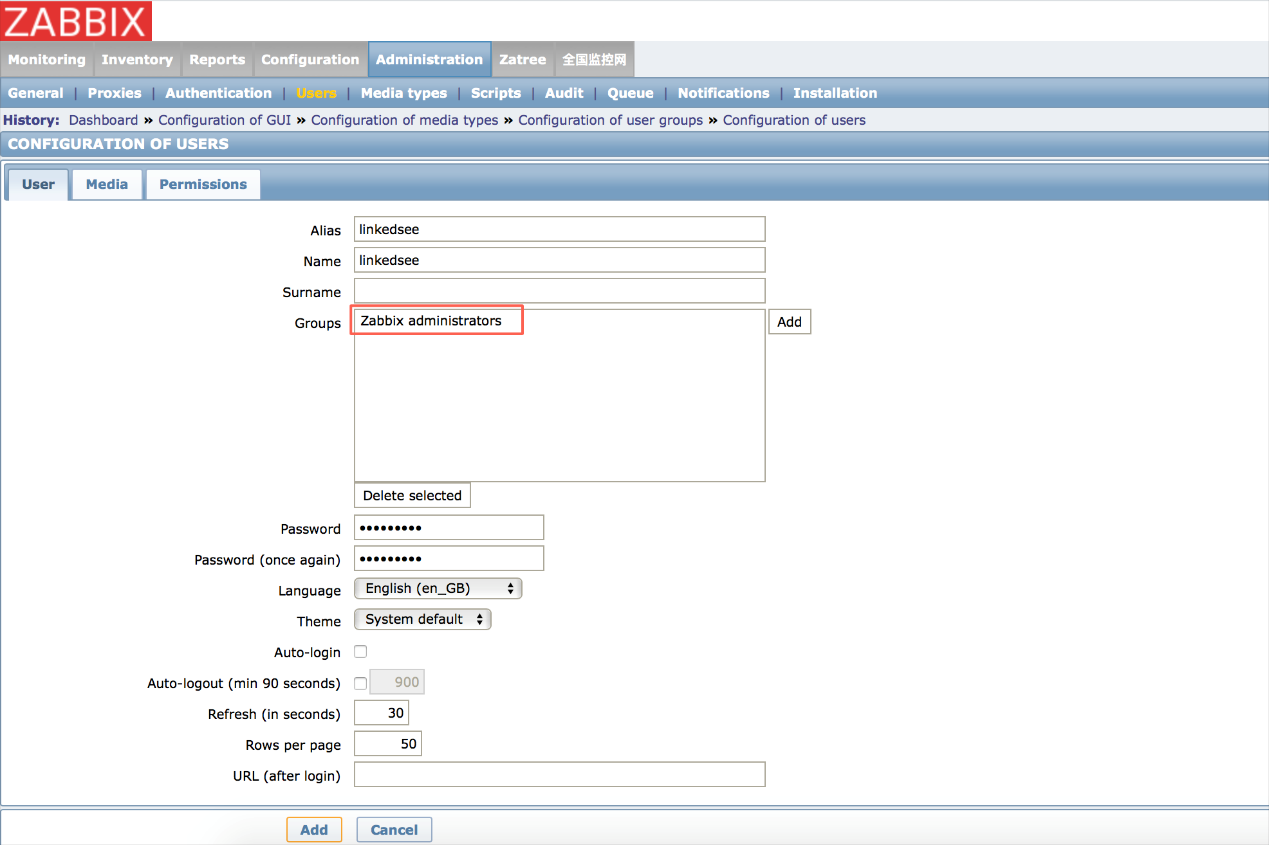Go to Audit submenu
Image resolution: width=1269 pixels, height=845 pixels.
coord(564,93)
